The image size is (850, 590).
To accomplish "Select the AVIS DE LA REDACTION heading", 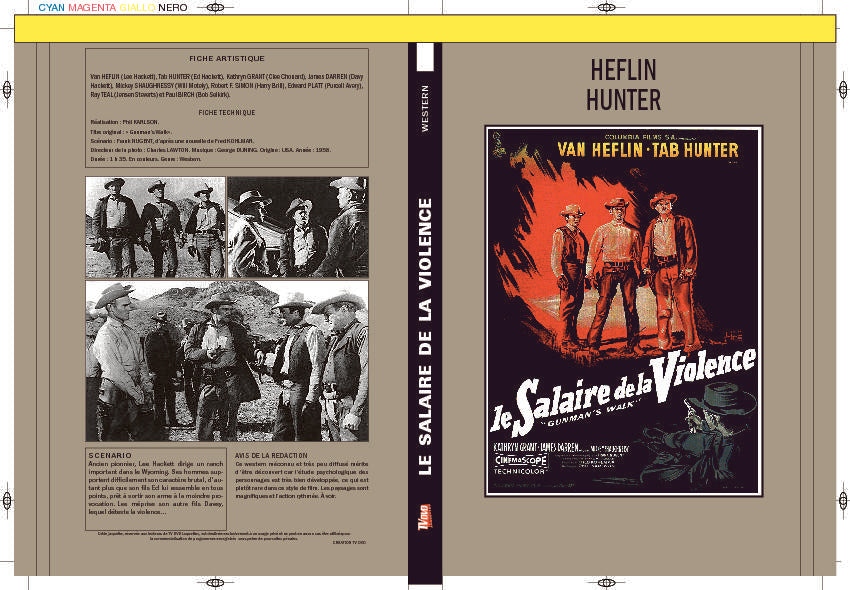I will click(x=271, y=456).
